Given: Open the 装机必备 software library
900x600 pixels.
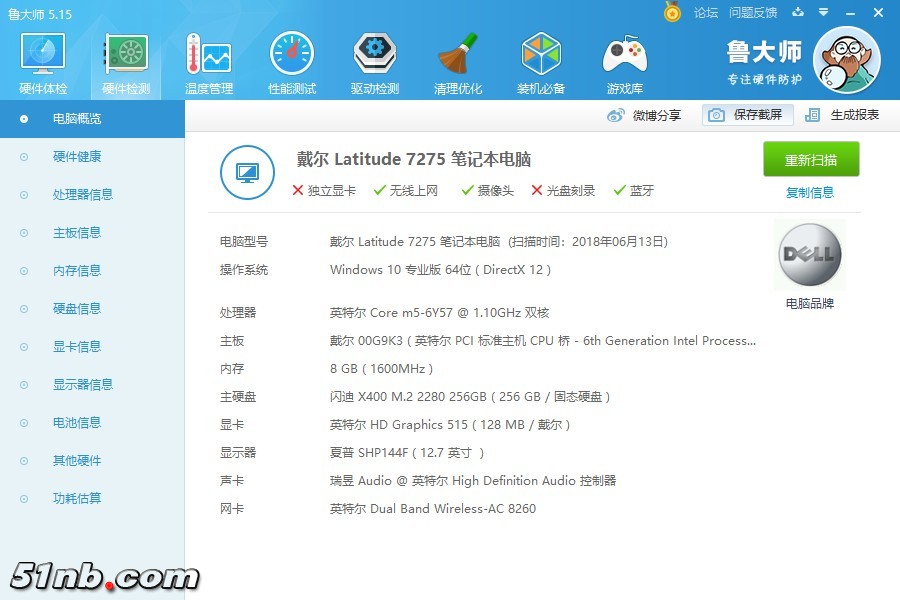Looking at the screenshot, I should point(541,60).
